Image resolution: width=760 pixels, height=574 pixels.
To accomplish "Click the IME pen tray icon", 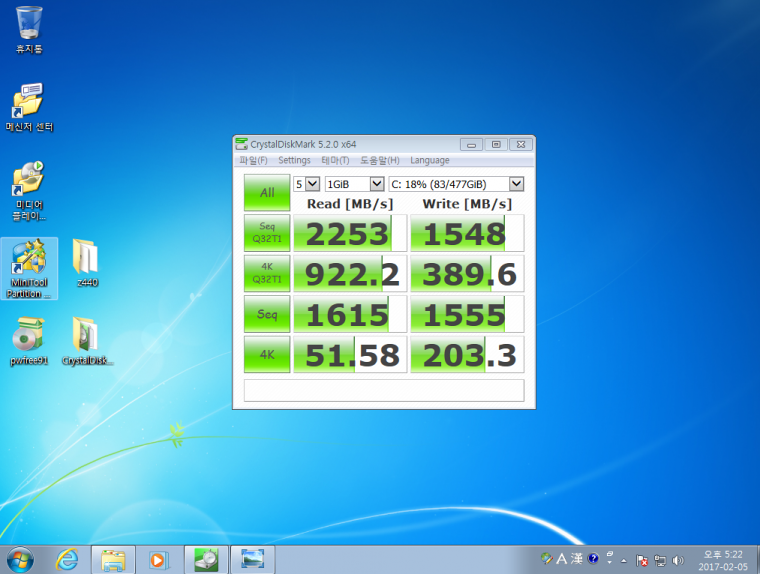I will pos(547,559).
